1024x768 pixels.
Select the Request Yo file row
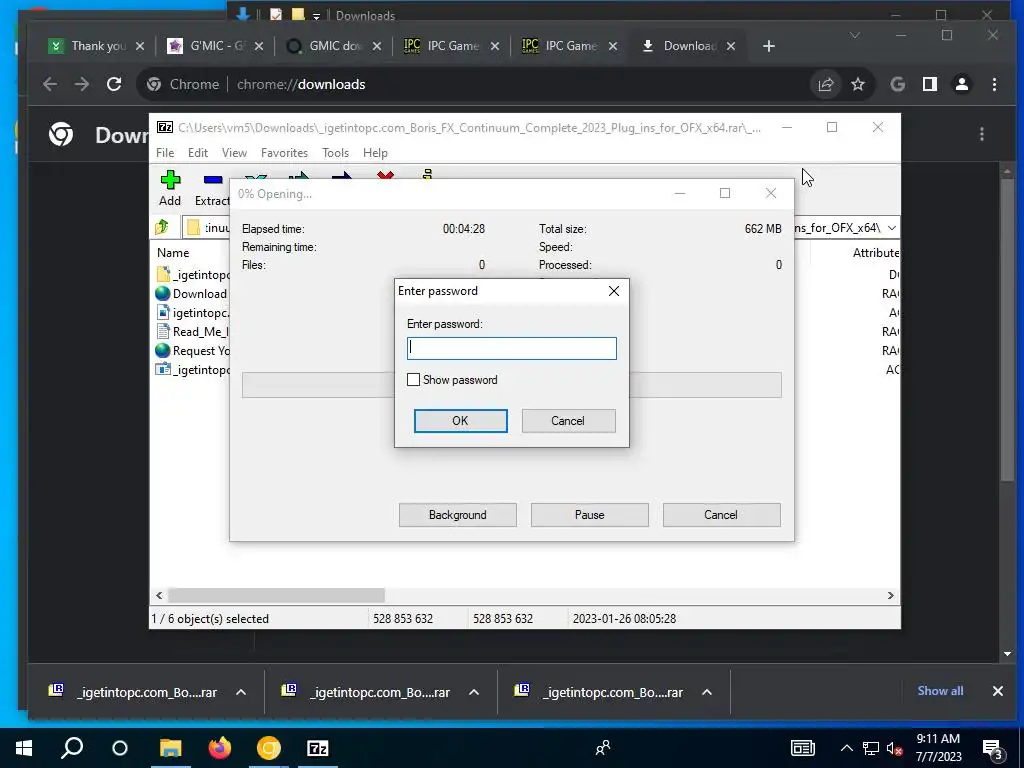coord(193,351)
